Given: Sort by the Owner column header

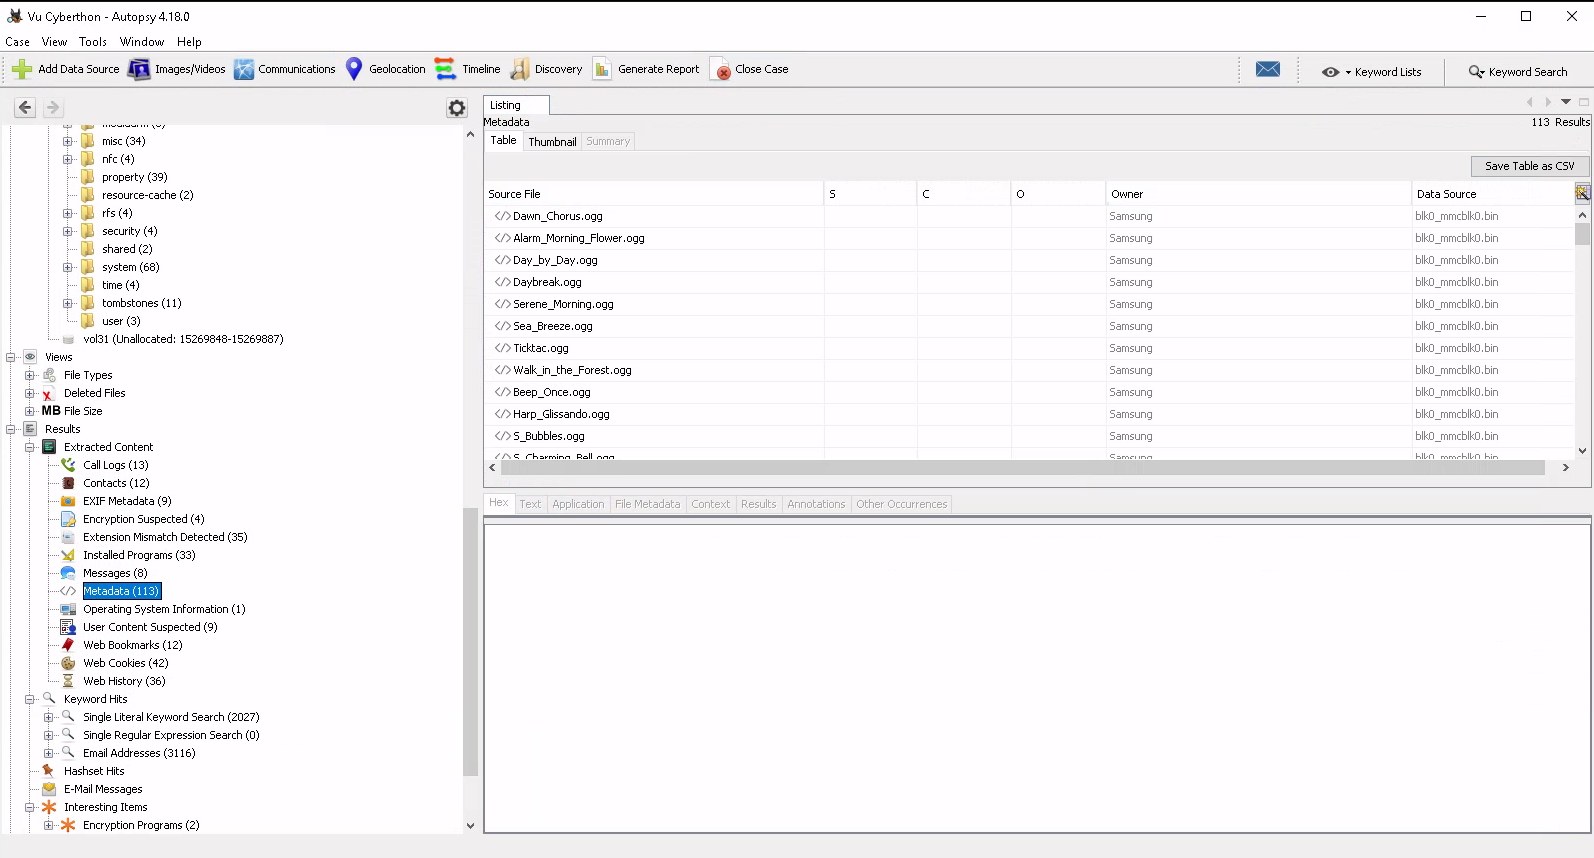Looking at the screenshot, I should (x=1258, y=194).
